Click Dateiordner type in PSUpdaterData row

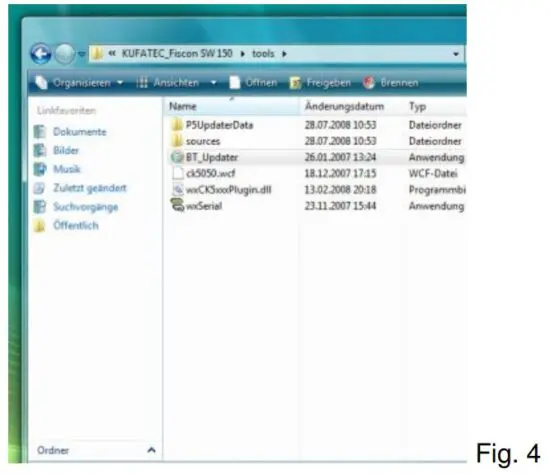coord(435,125)
